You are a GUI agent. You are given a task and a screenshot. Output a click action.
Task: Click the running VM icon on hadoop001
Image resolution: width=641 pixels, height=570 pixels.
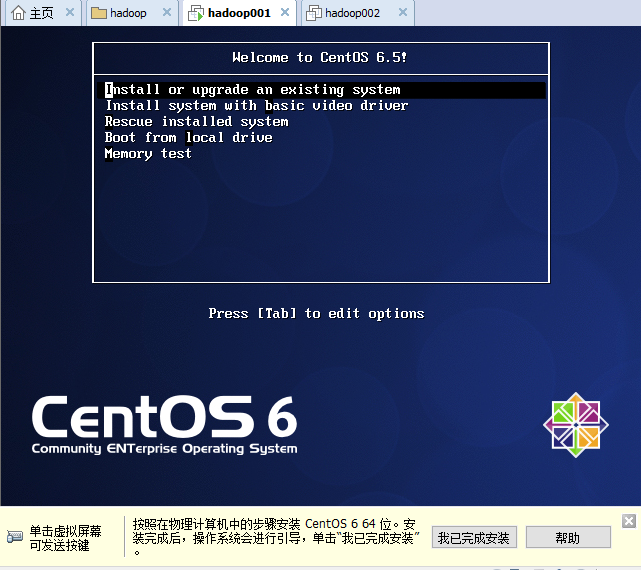[x=195, y=13]
